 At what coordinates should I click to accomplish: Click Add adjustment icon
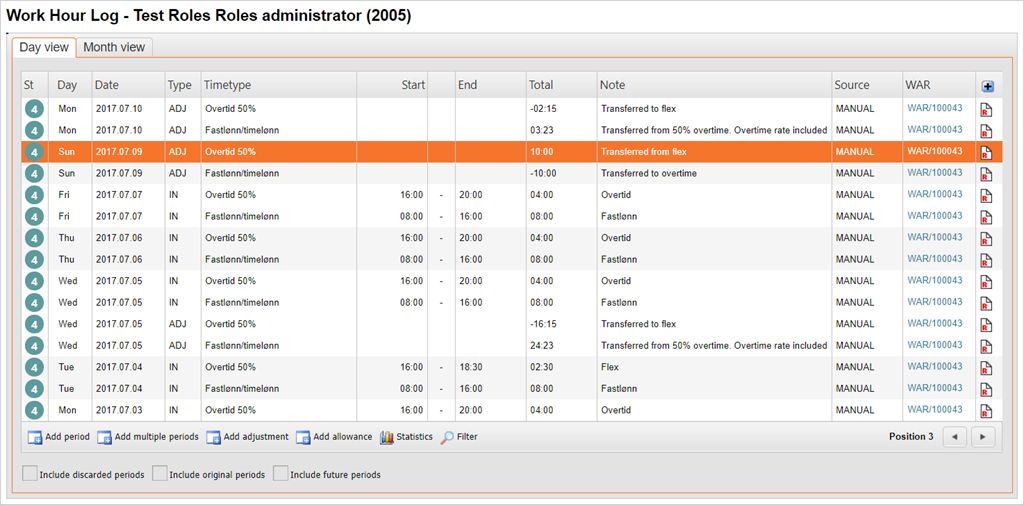214,437
